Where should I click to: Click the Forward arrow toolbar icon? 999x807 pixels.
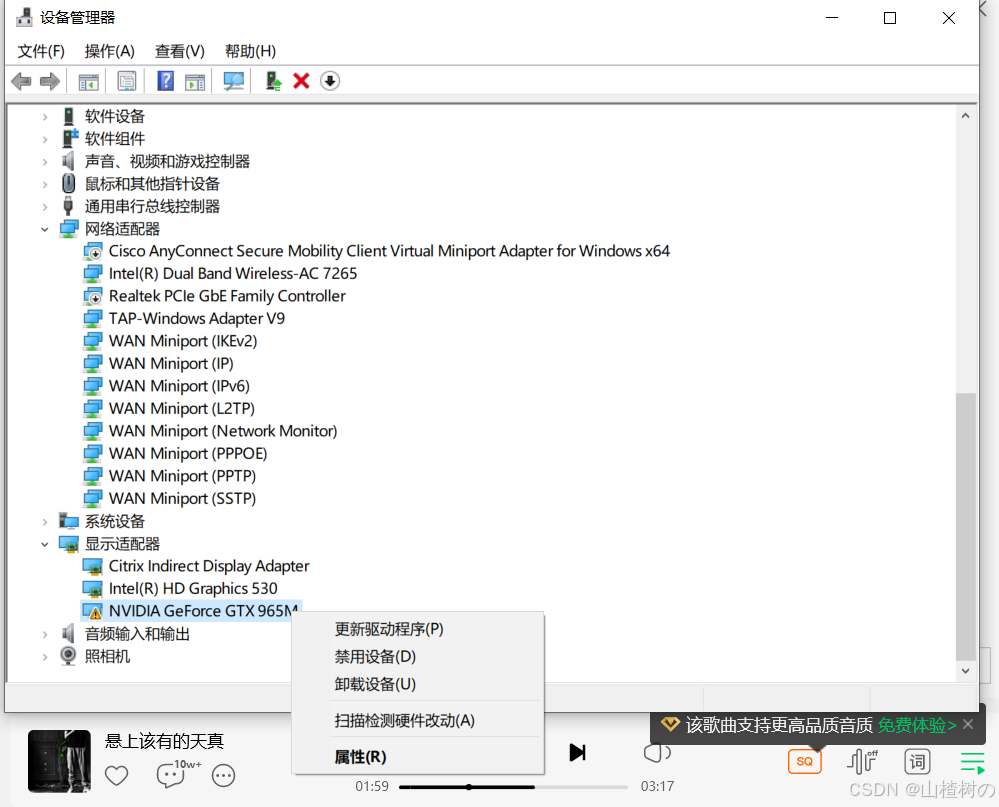coord(50,81)
